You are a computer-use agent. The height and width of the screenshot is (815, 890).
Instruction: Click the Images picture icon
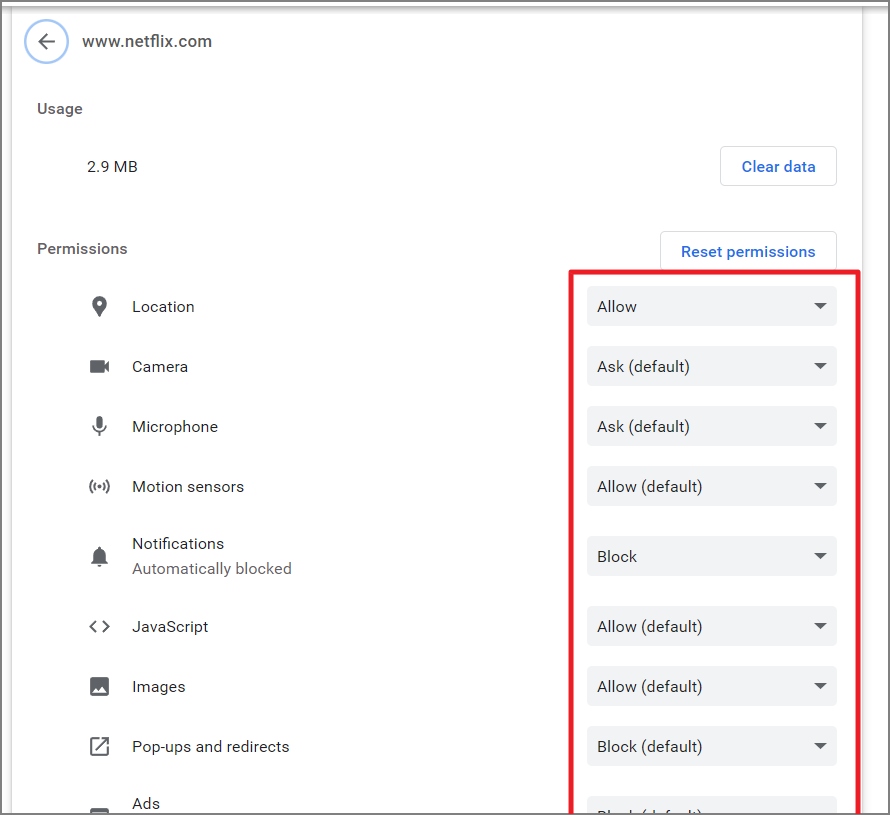coord(99,686)
